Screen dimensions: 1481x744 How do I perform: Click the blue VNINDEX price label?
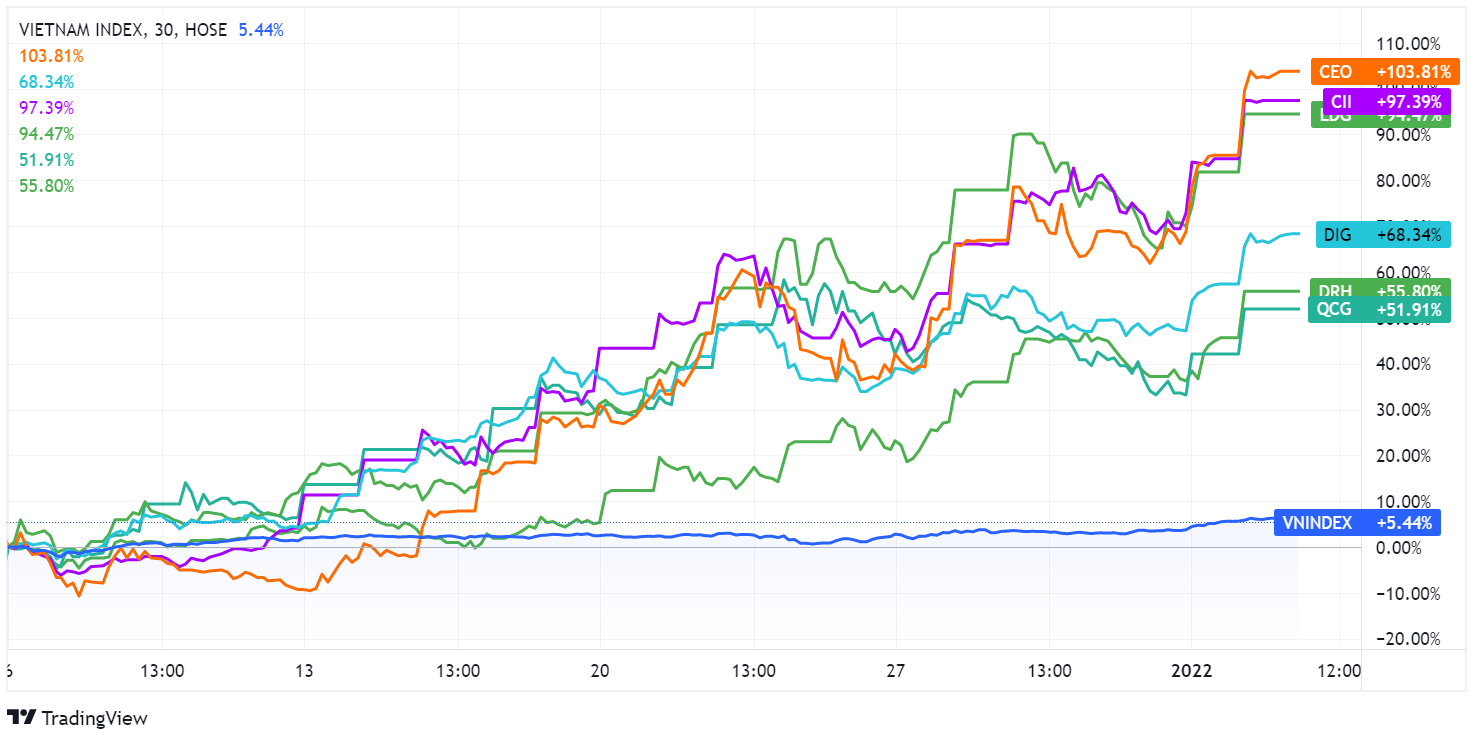pos(1357,522)
